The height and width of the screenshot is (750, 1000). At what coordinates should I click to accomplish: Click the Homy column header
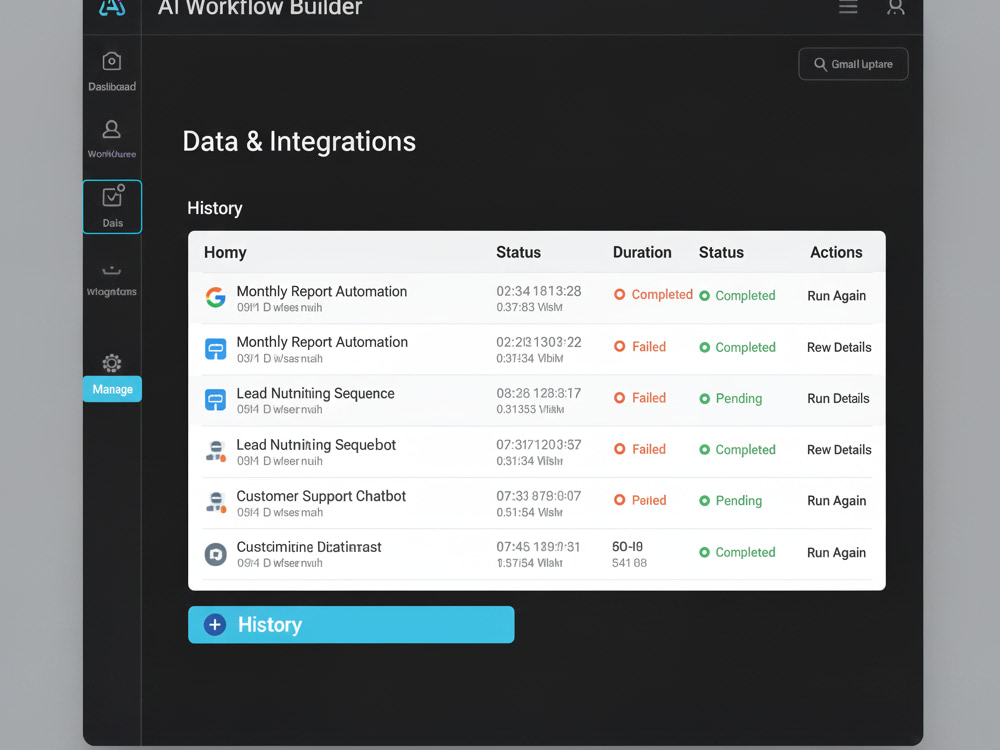click(225, 253)
